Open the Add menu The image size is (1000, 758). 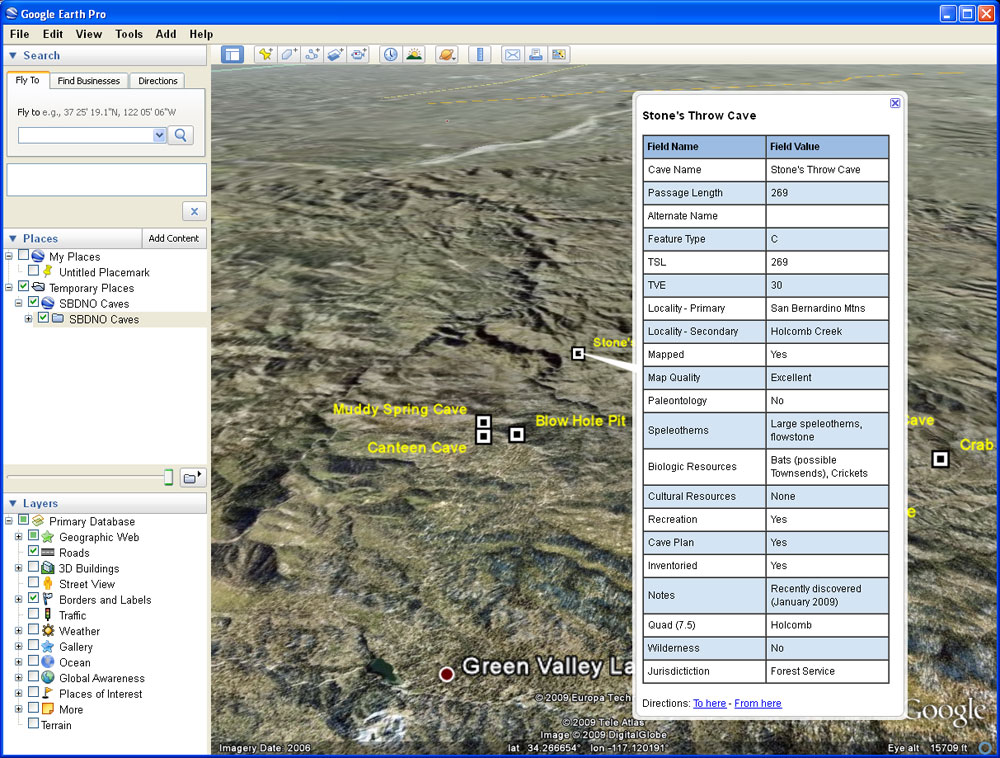(166, 34)
